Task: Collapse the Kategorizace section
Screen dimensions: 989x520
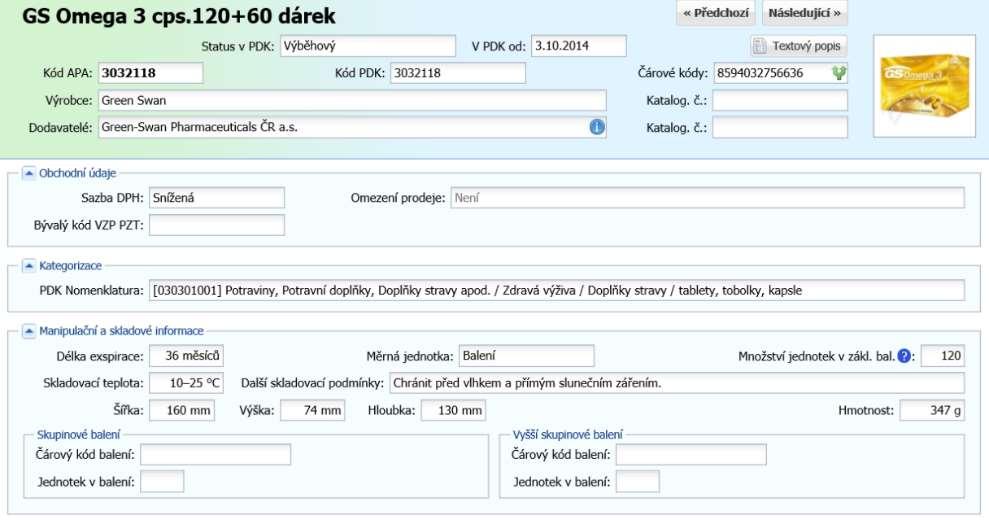Action: pos(28,266)
